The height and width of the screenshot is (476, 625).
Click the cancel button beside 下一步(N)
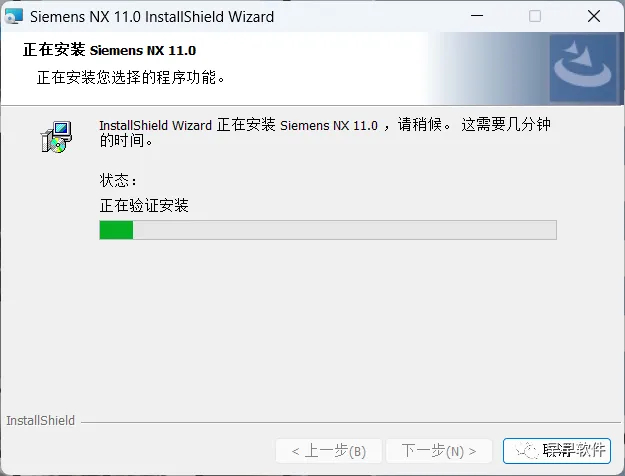point(557,451)
